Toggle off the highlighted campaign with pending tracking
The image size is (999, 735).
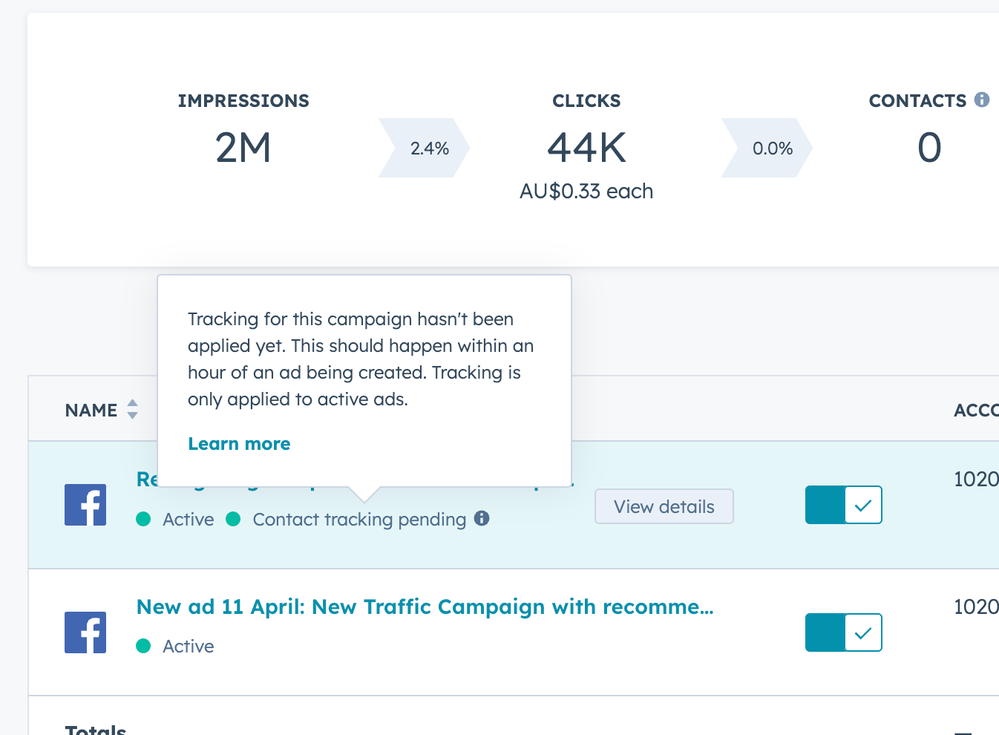tap(843, 506)
